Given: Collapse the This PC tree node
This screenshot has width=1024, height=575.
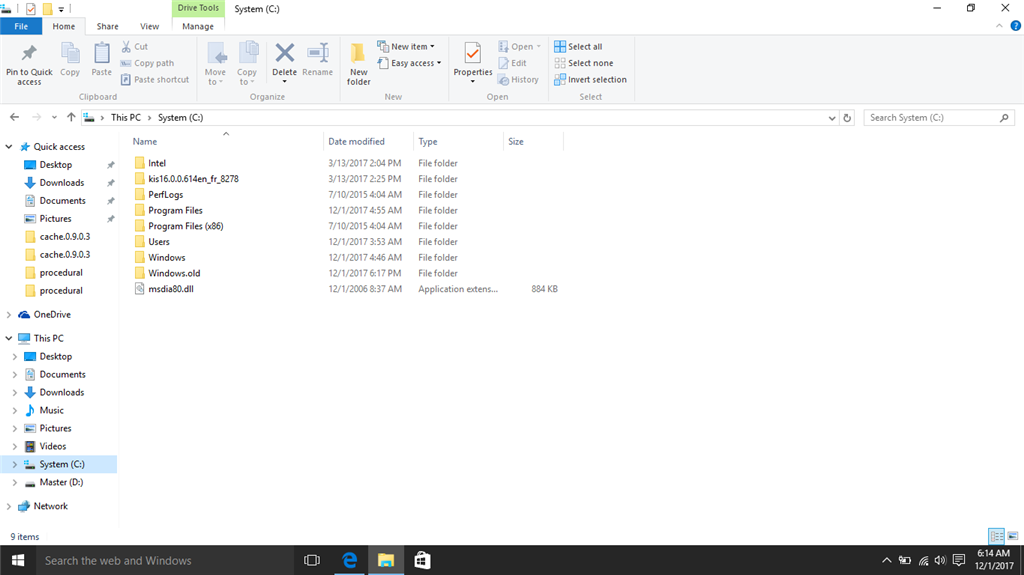Looking at the screenshot, I should coord(9,338).
